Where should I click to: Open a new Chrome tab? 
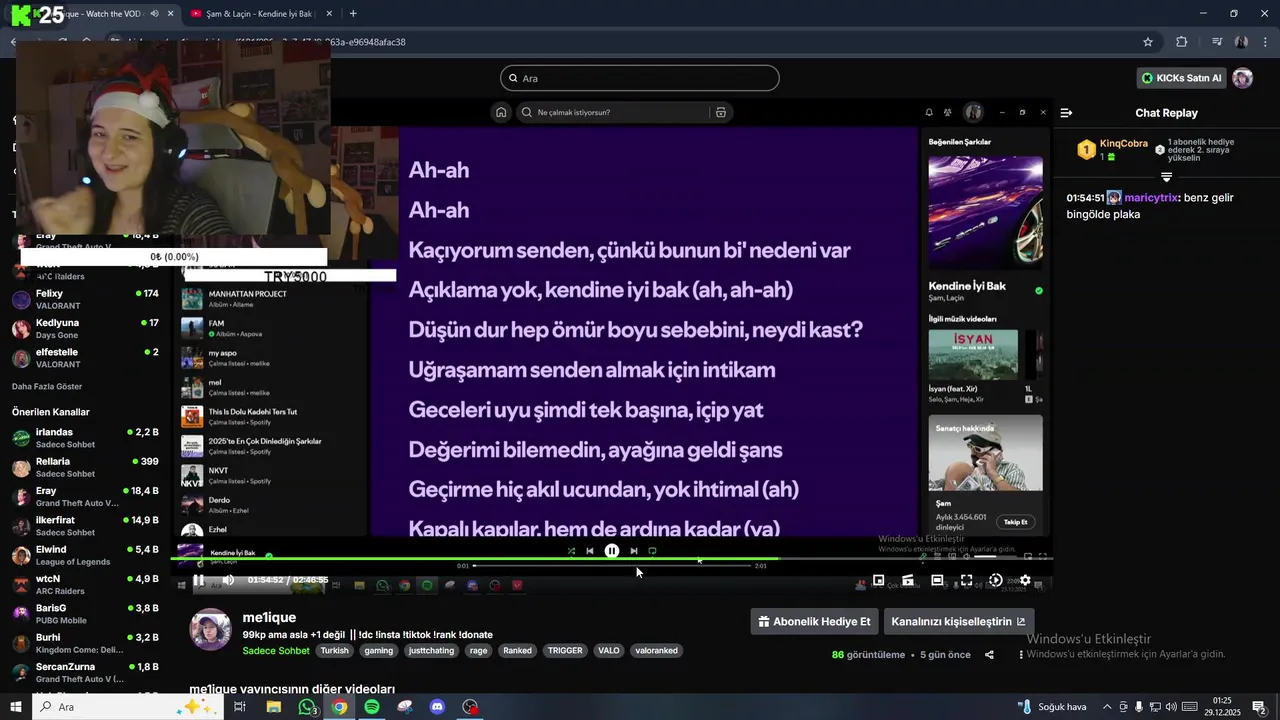click(x=353, y=14)
